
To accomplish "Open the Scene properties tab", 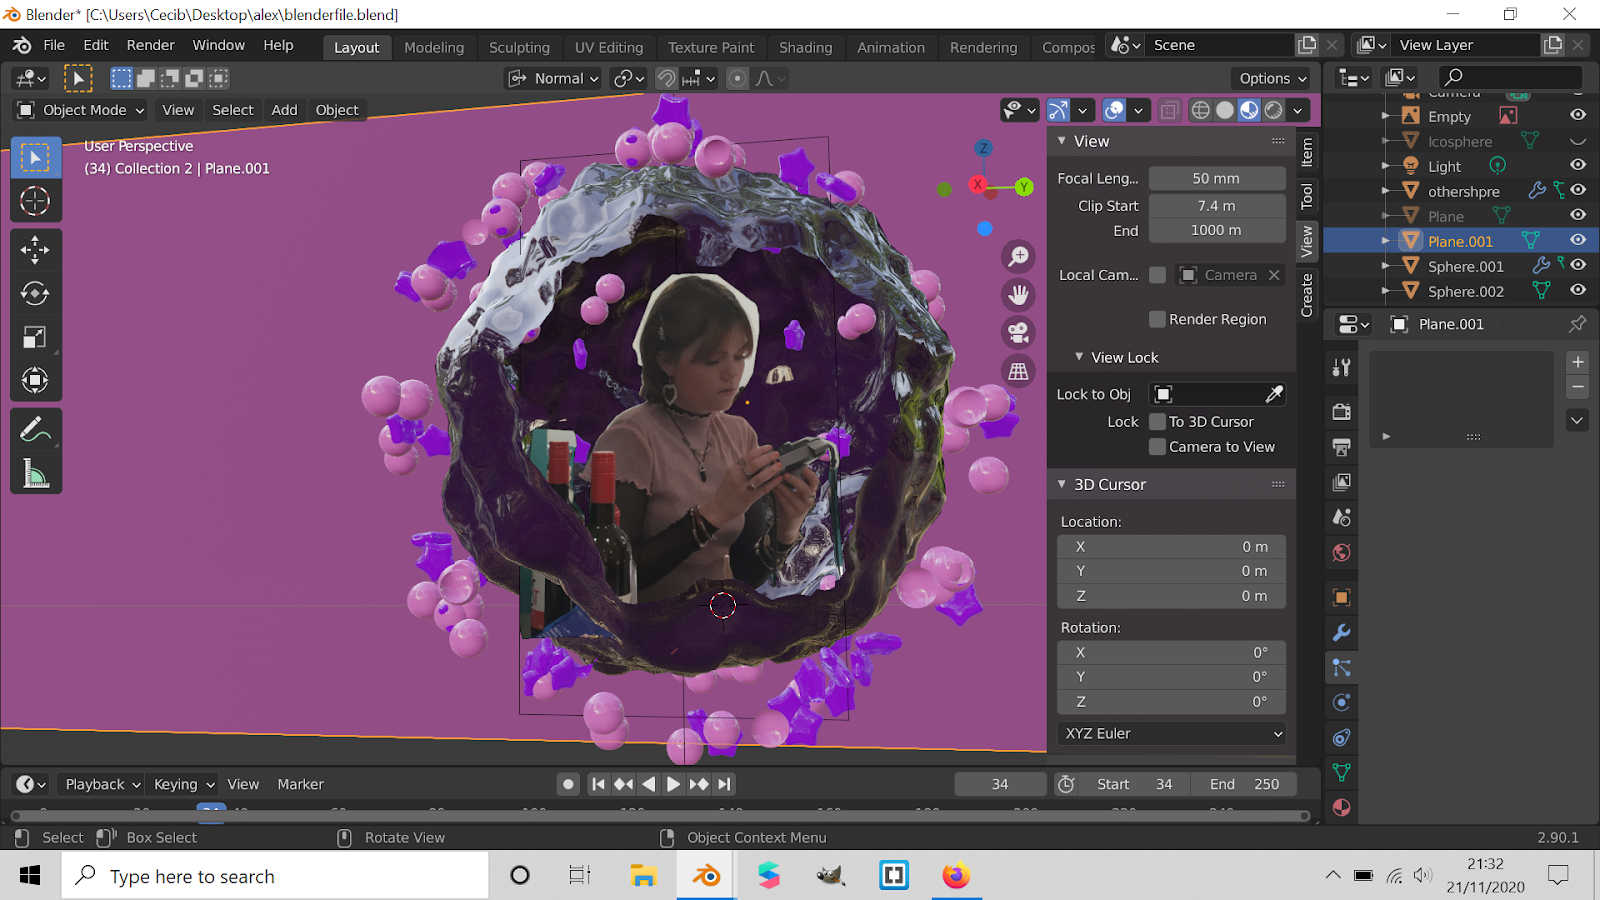I will click(1342, 517).
